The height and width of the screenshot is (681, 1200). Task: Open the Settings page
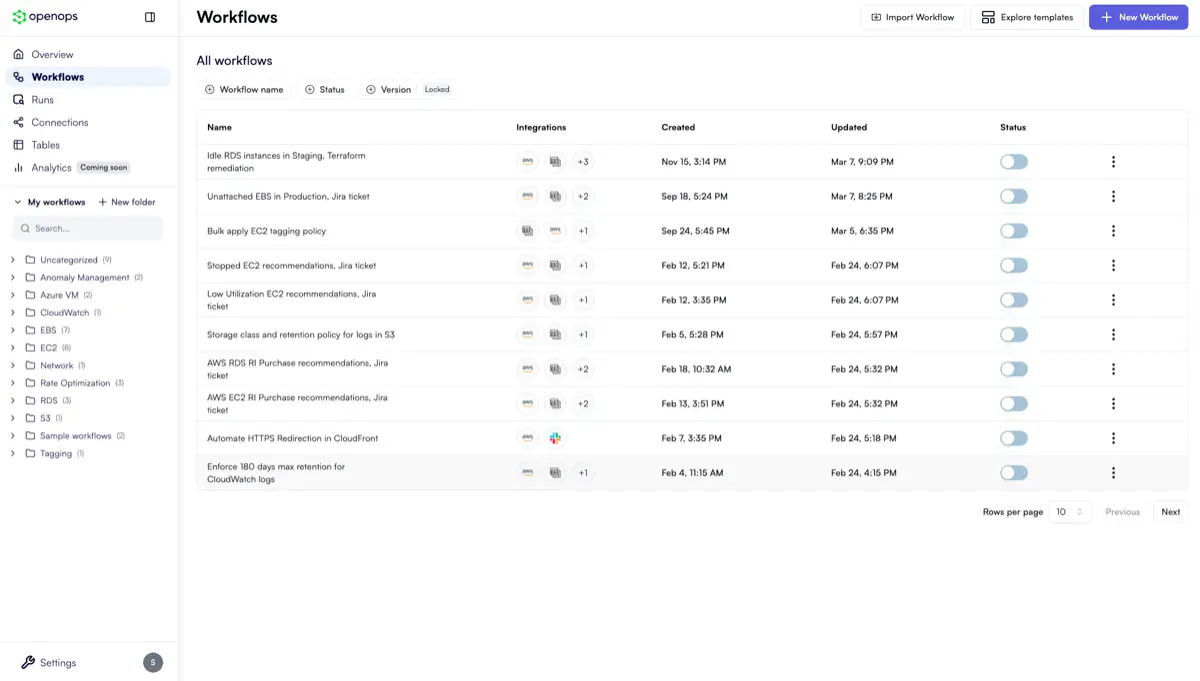pos(55,662)
